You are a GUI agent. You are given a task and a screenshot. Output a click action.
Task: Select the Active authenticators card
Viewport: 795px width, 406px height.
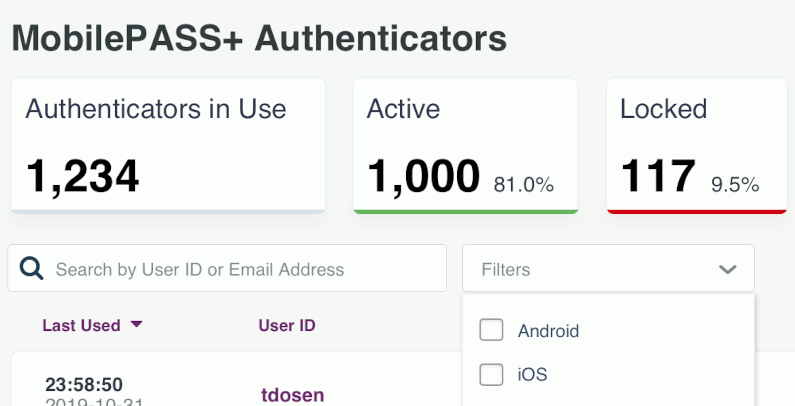465,145
